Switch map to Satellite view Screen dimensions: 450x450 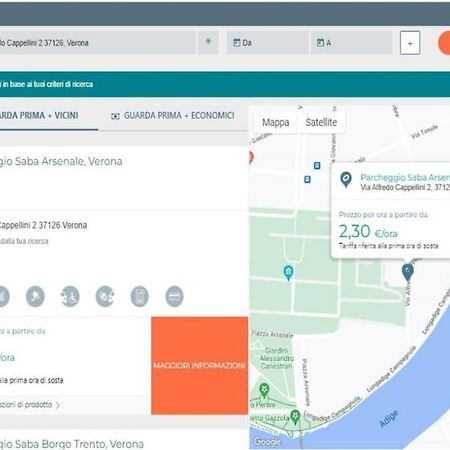tap(321, 122)
